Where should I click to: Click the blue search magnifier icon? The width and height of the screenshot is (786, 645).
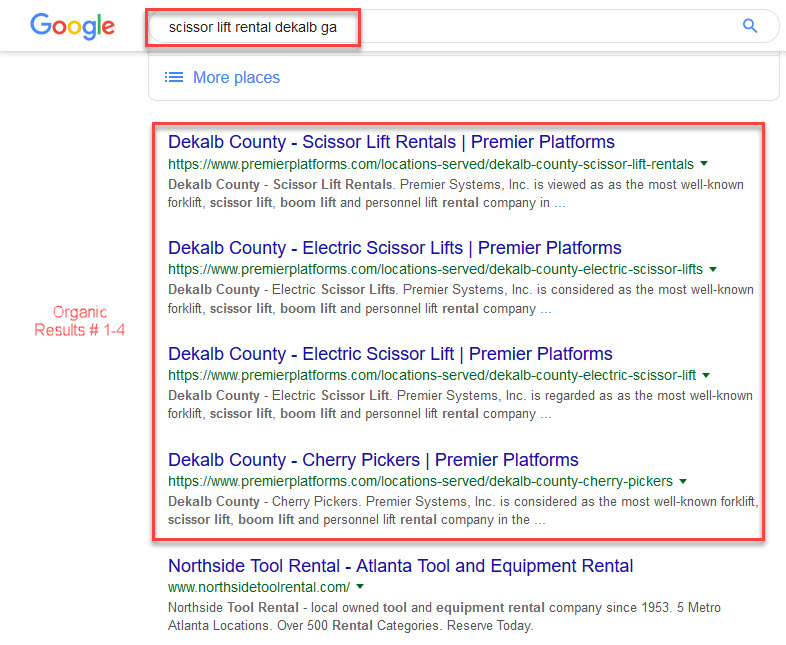(x=750, y=26)
